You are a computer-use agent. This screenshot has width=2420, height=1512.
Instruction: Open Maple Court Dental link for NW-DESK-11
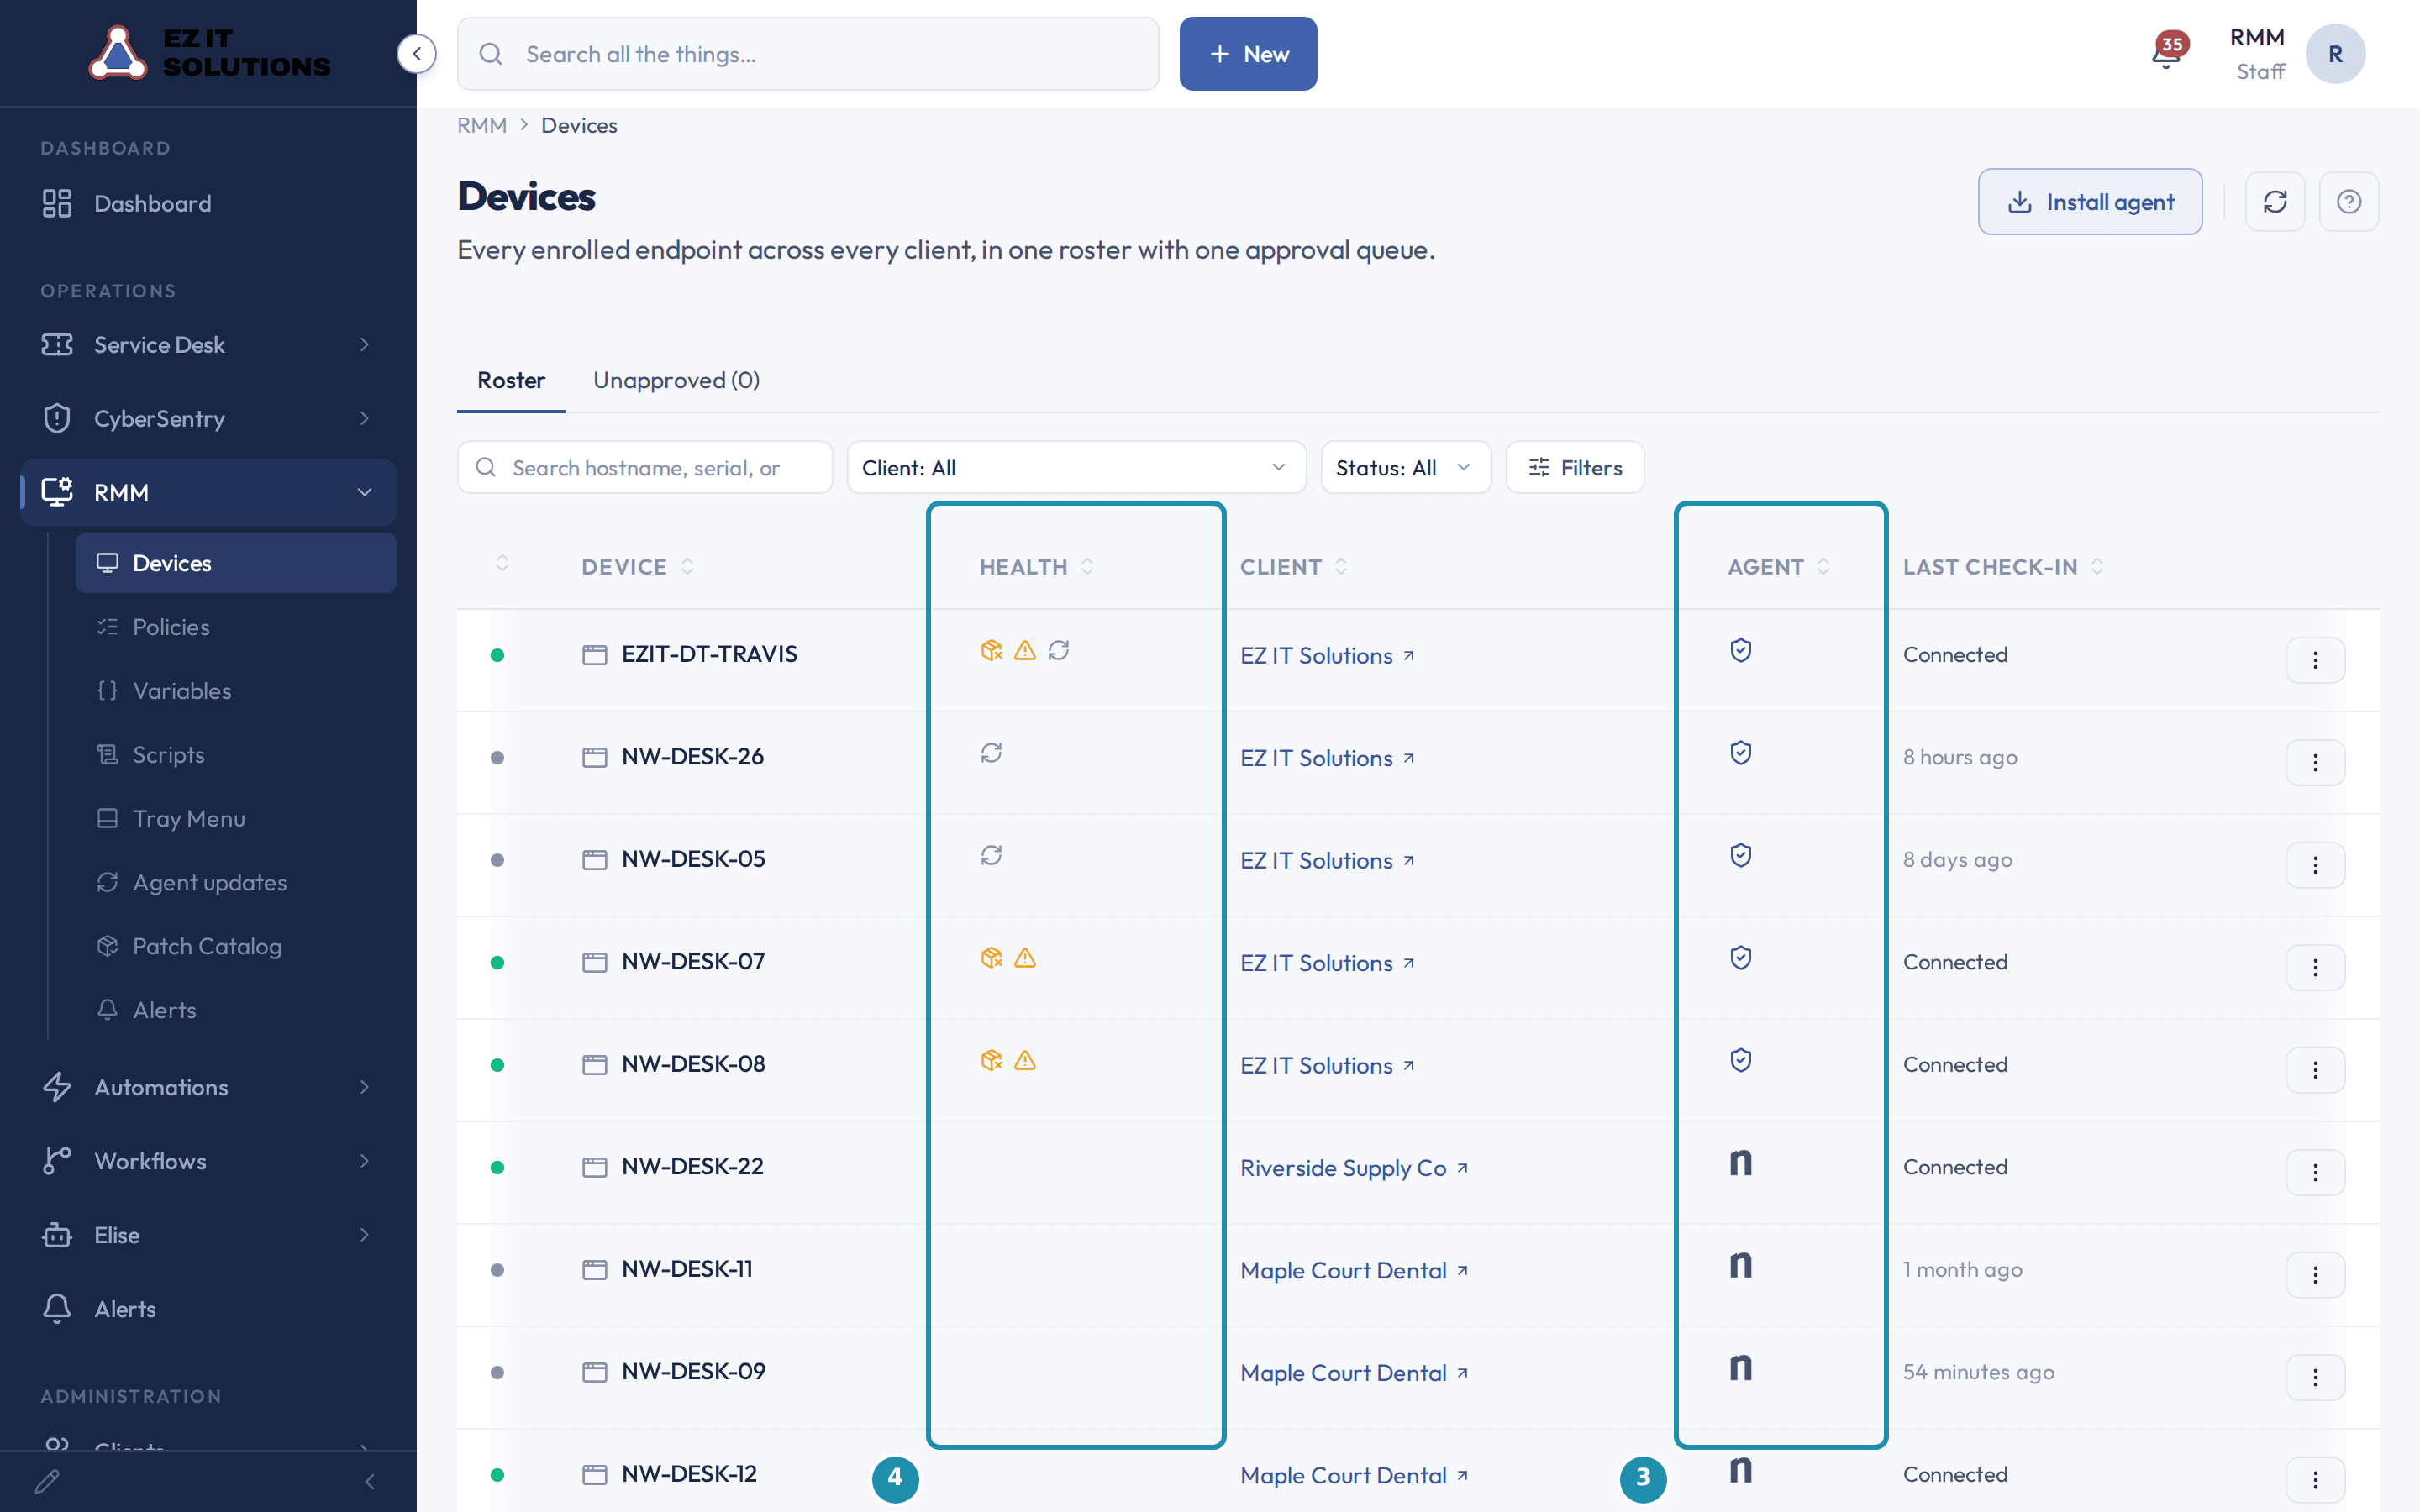pyautogui.click(x=1354, y=1271)
